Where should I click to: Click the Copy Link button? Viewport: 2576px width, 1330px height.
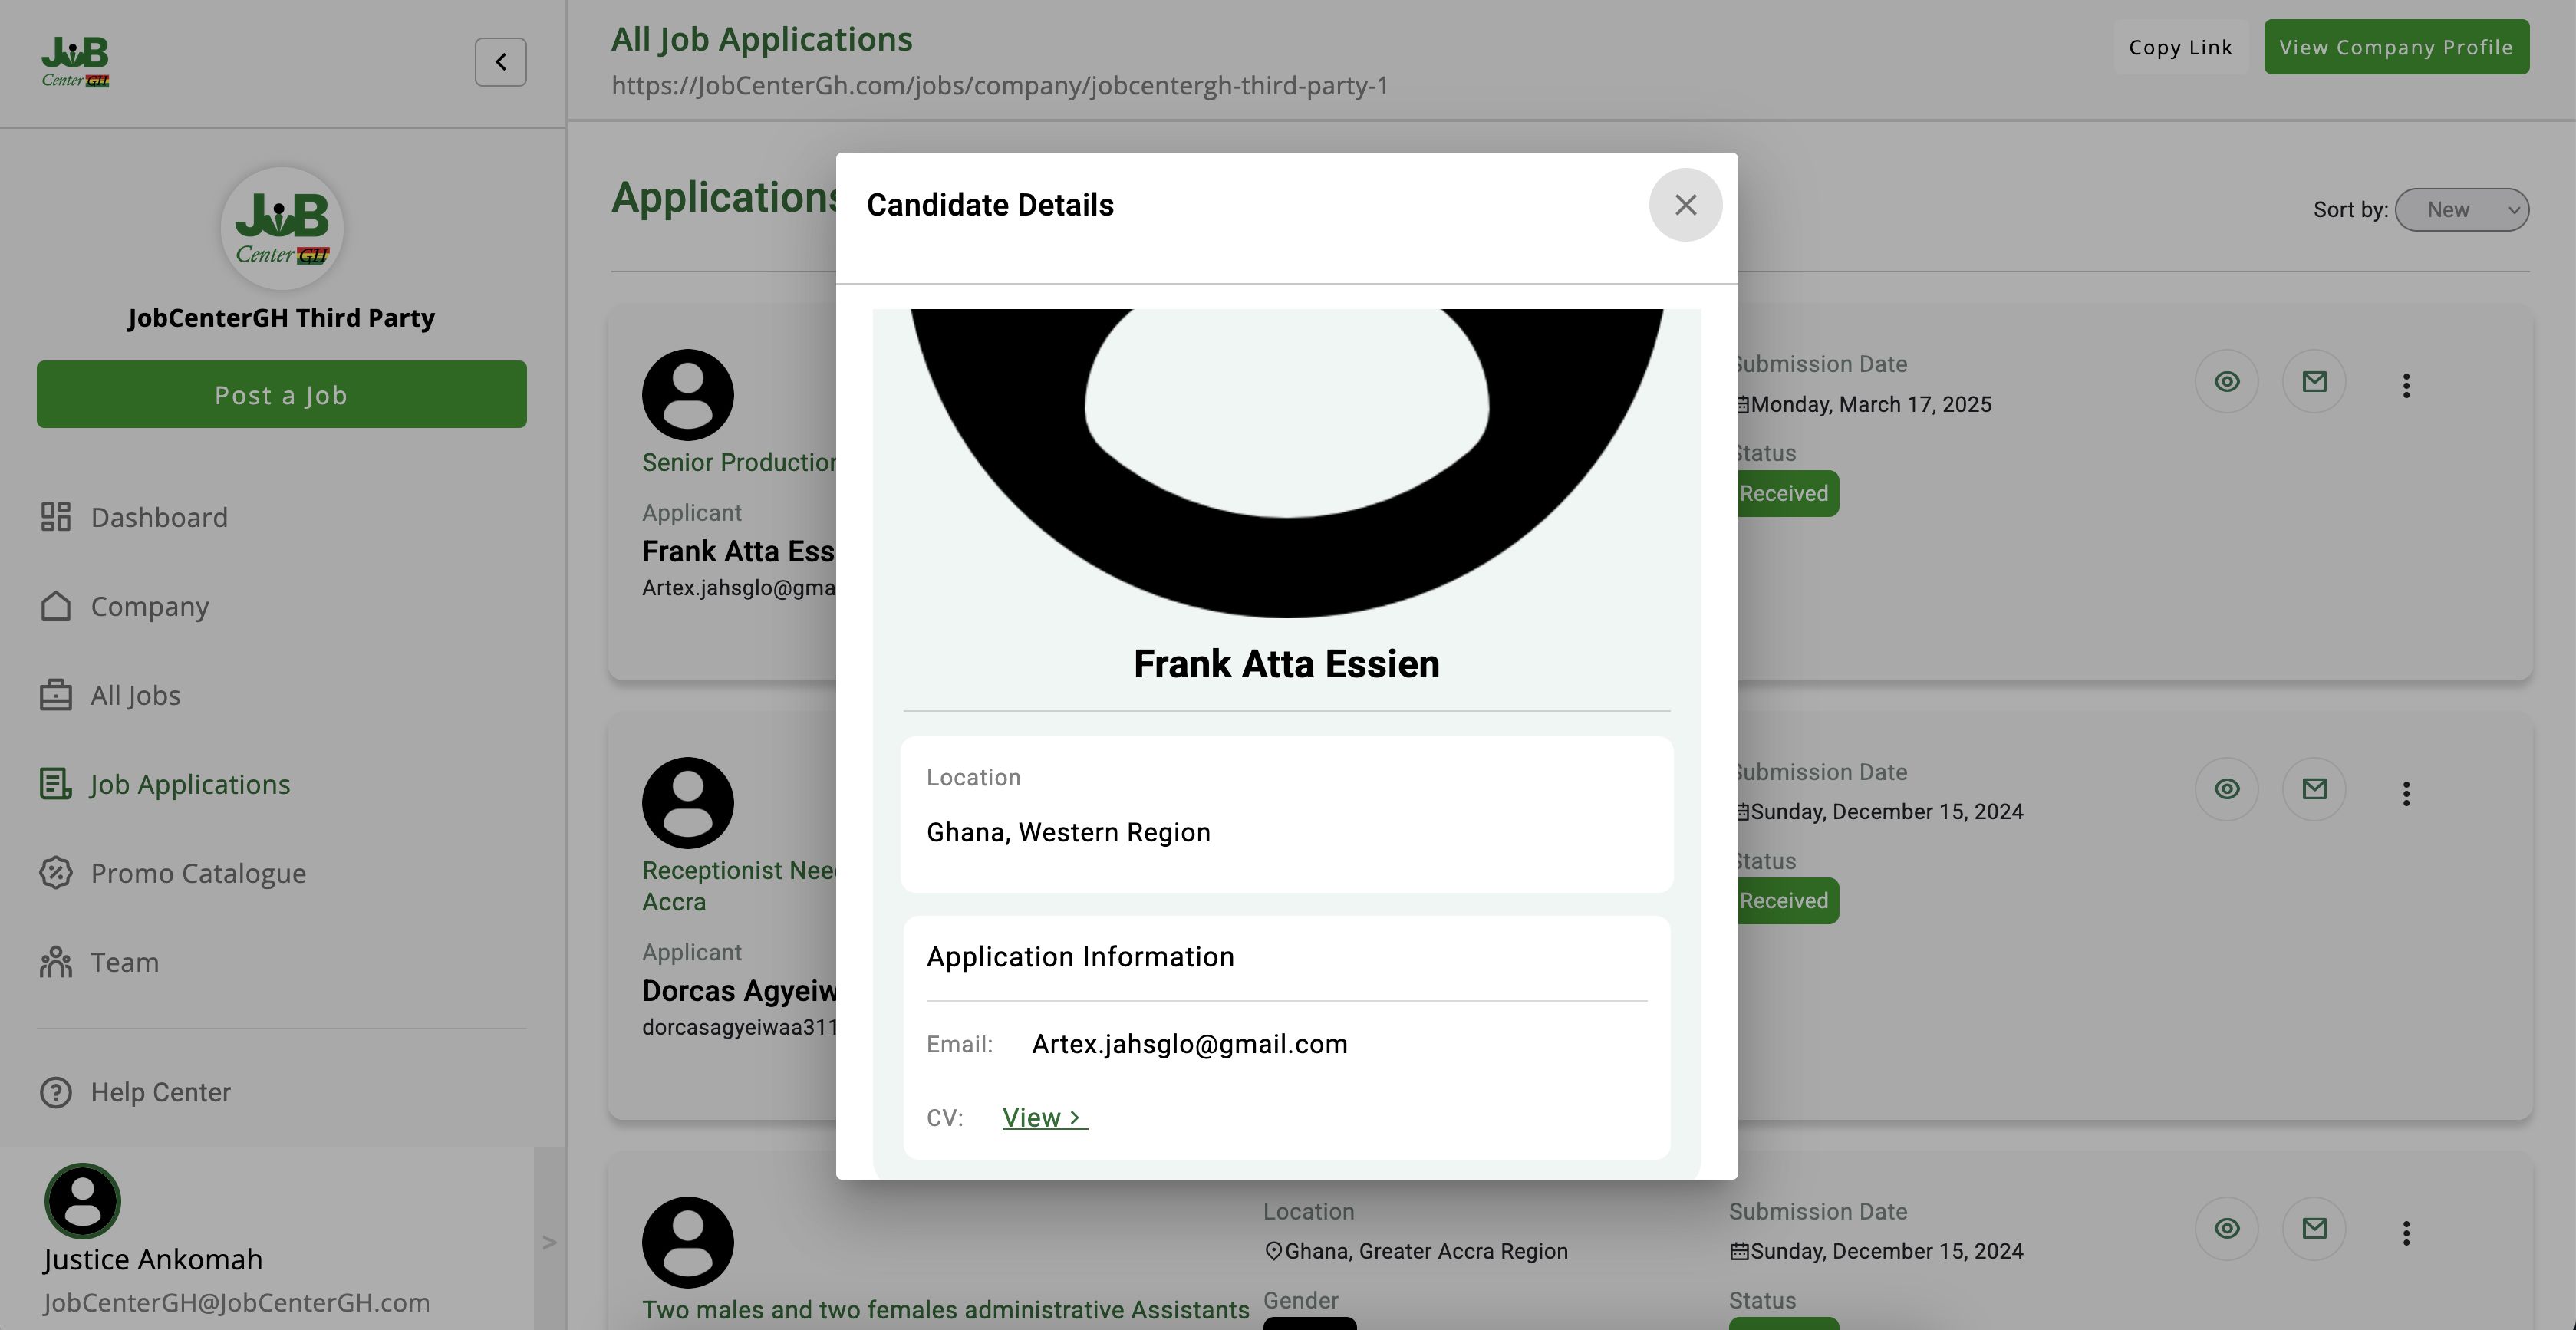2180,47
